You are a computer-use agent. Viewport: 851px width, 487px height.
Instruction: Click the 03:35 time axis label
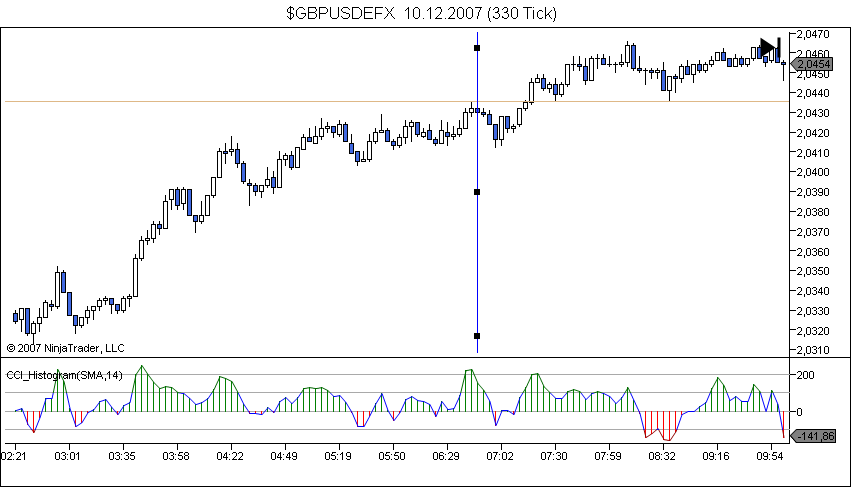click(122, 456)
